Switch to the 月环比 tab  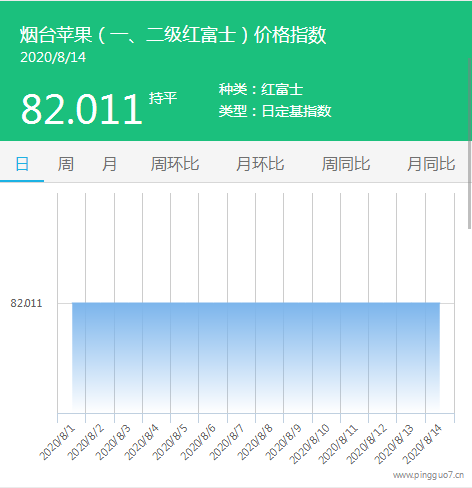[260, 164]
